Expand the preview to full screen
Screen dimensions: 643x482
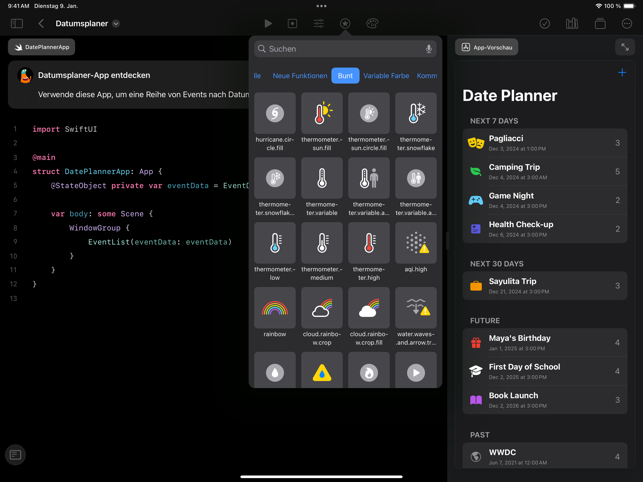tap(625, 47)
